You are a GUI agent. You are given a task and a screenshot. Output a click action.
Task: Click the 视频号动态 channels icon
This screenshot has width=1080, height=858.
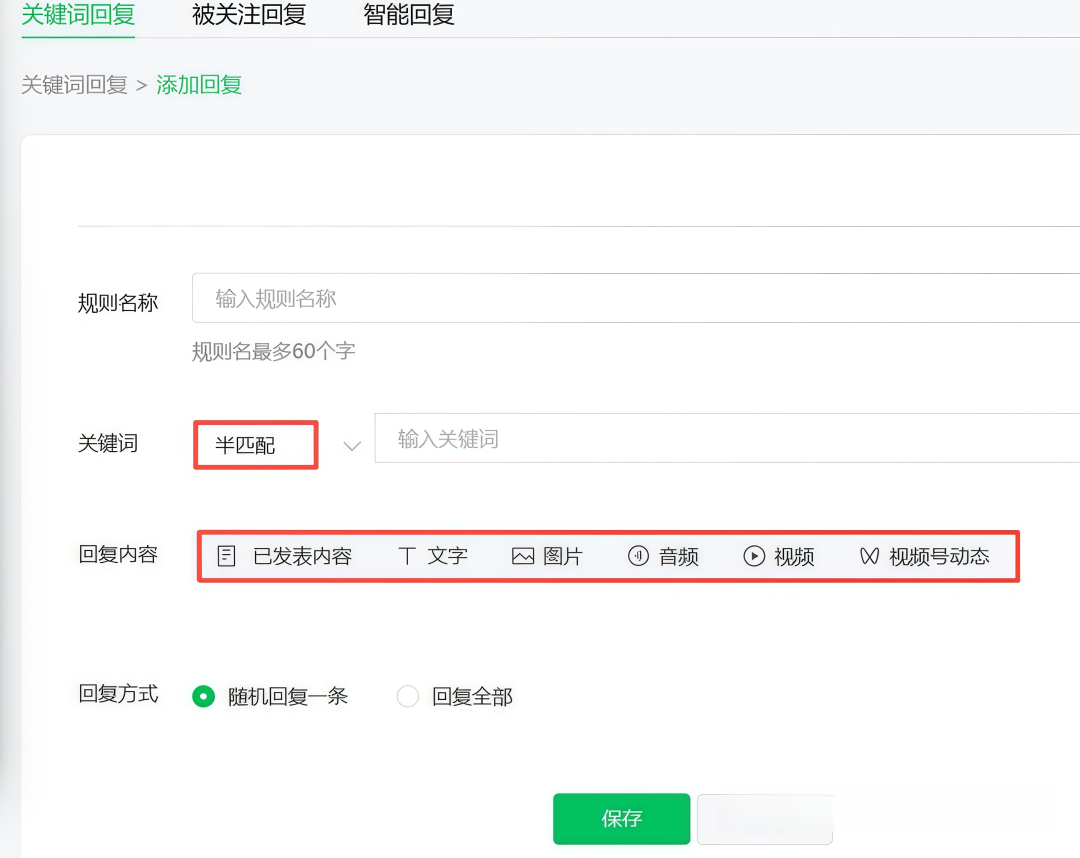pyautogui.click(x=869, y=556)
